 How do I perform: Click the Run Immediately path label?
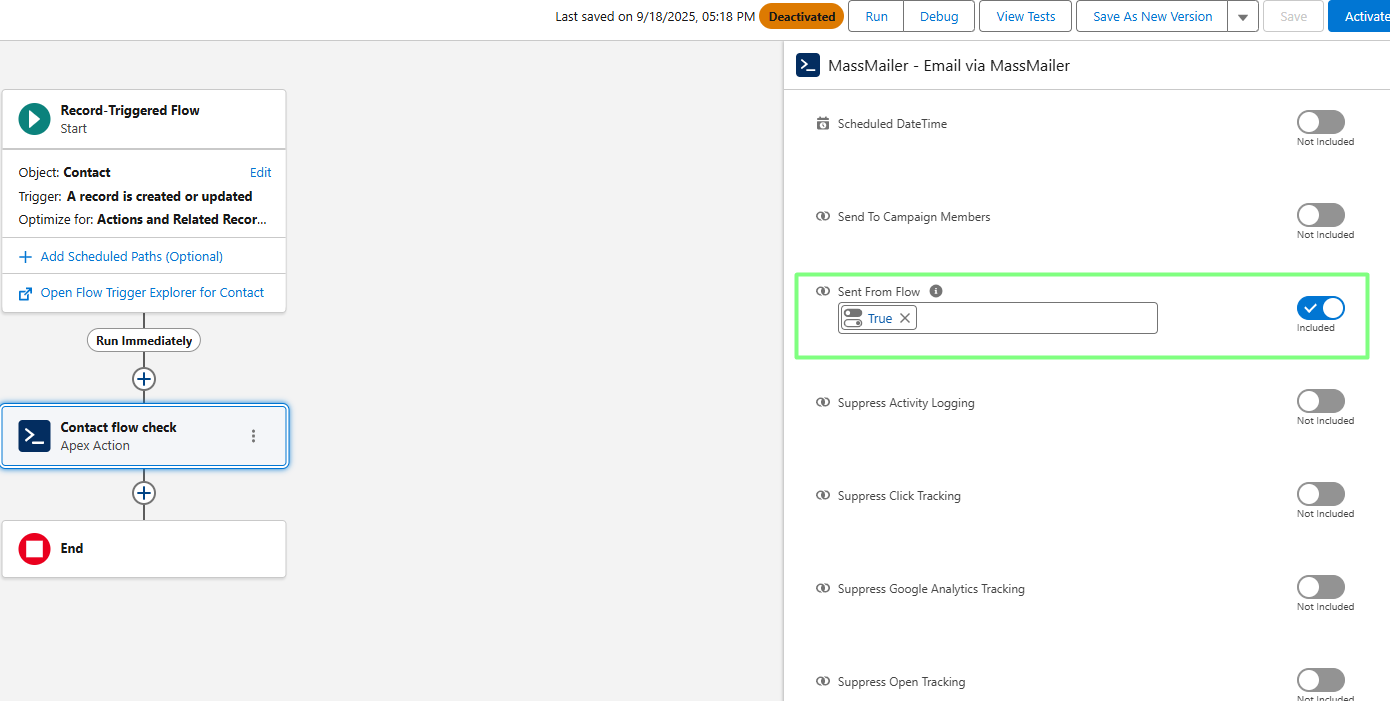[x=144, y=341]
